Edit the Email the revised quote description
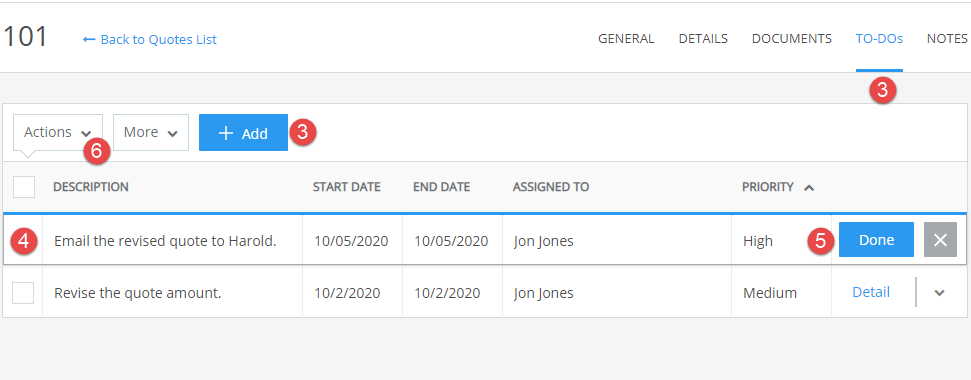 (165, 241)
